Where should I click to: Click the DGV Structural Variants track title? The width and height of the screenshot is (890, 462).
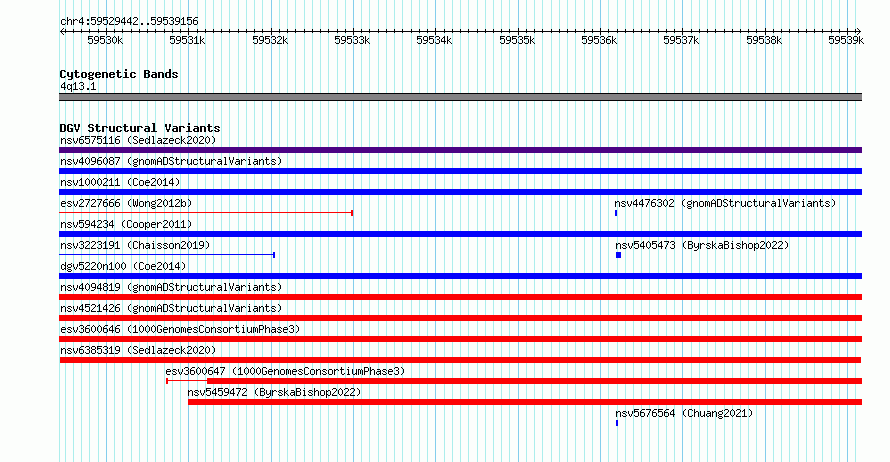click(x=140, y=128)
